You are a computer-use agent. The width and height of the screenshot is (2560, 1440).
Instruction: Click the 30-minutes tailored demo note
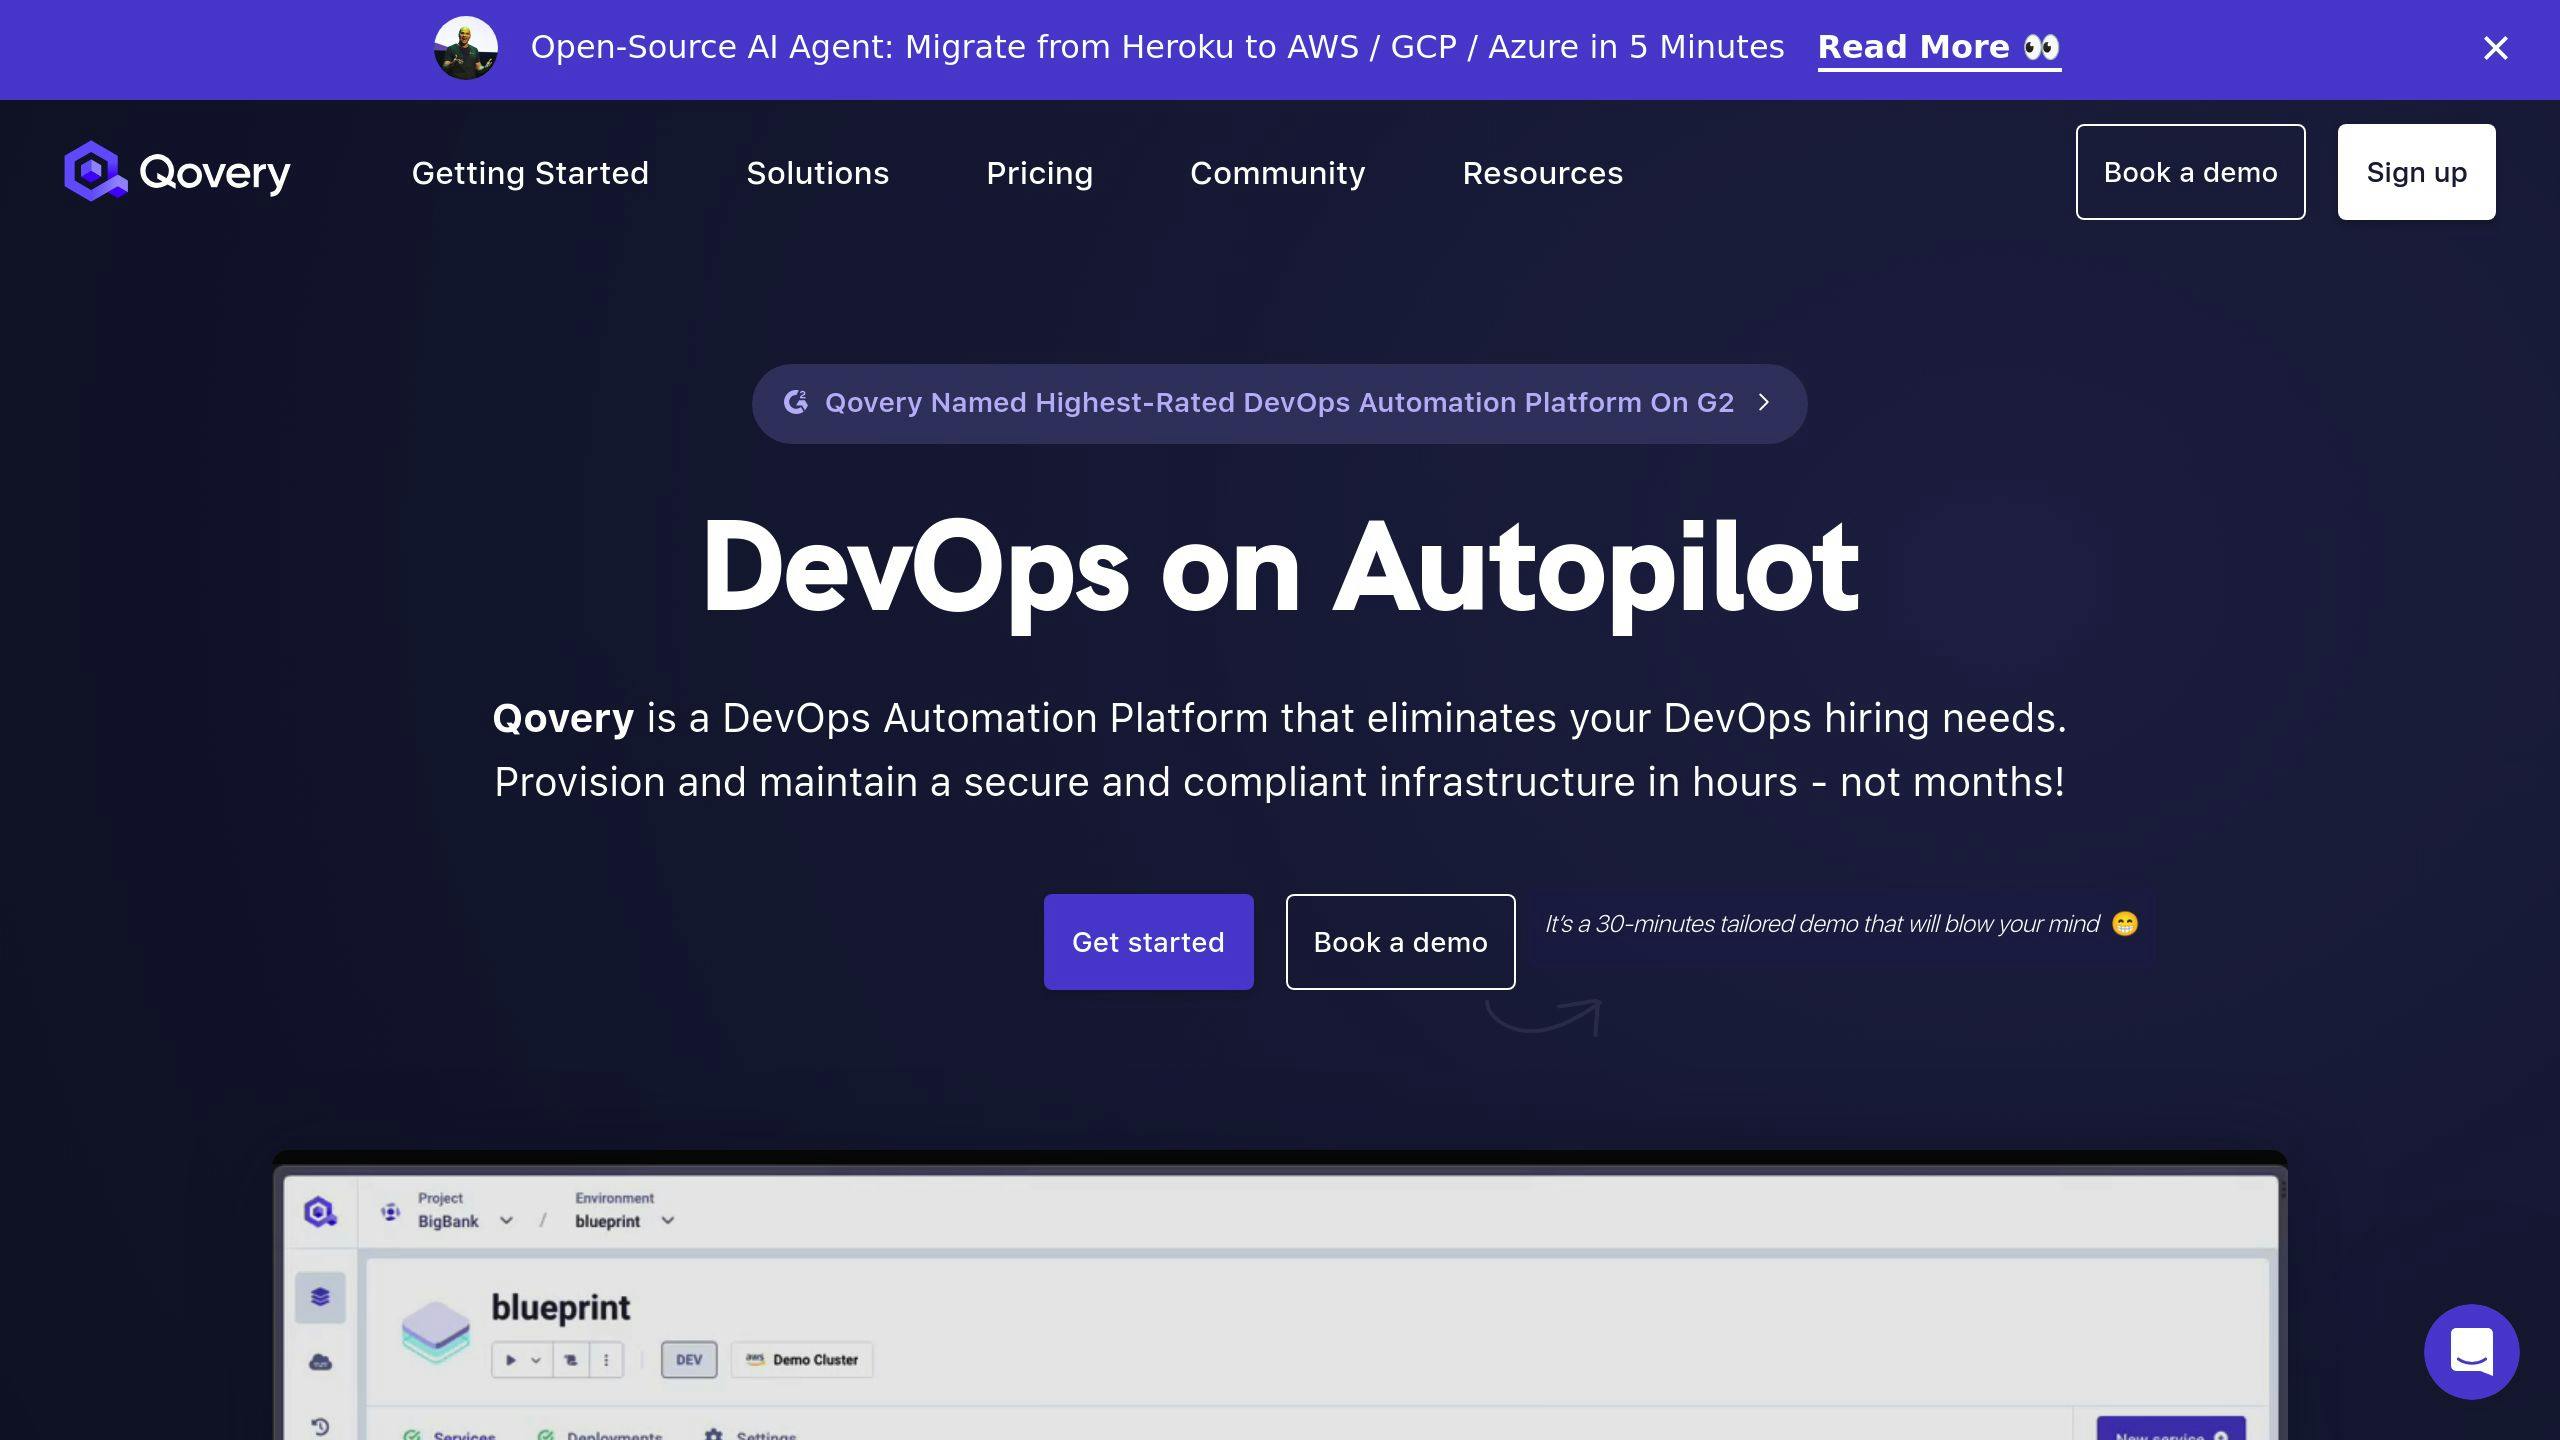pyautogui.click(x=1840, y=924)
